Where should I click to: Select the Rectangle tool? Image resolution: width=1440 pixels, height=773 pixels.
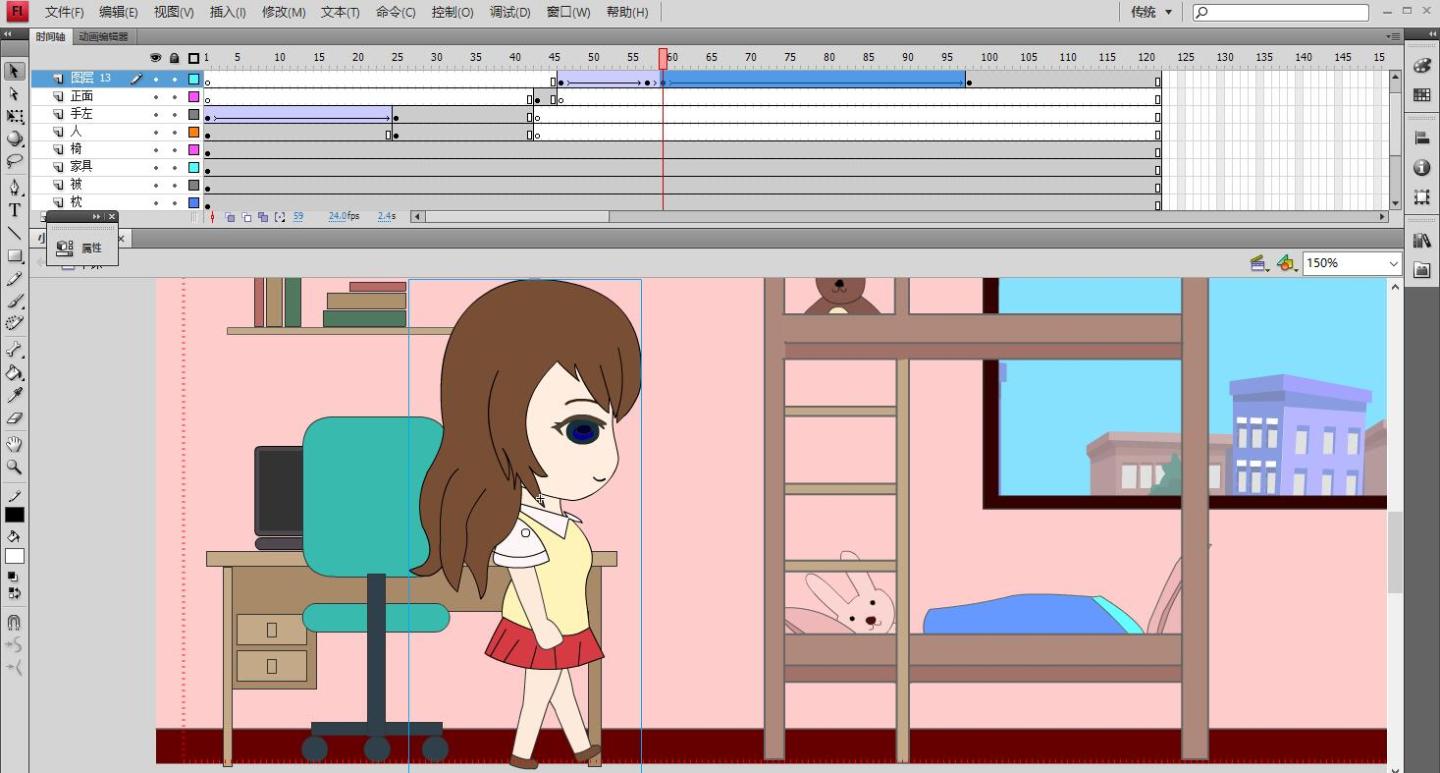pos(14,256)
